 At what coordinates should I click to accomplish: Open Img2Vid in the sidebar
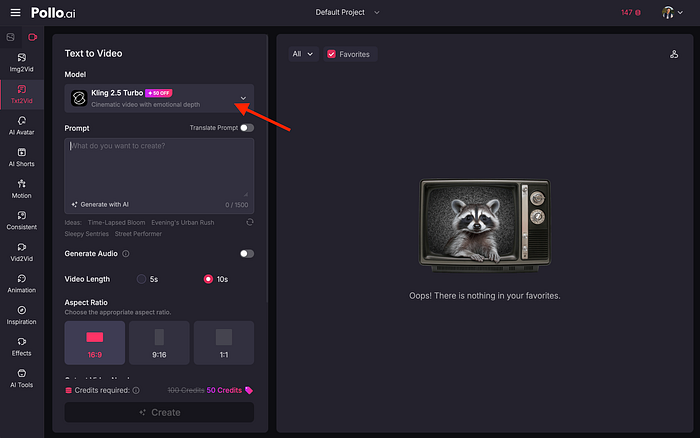(22, 61)
